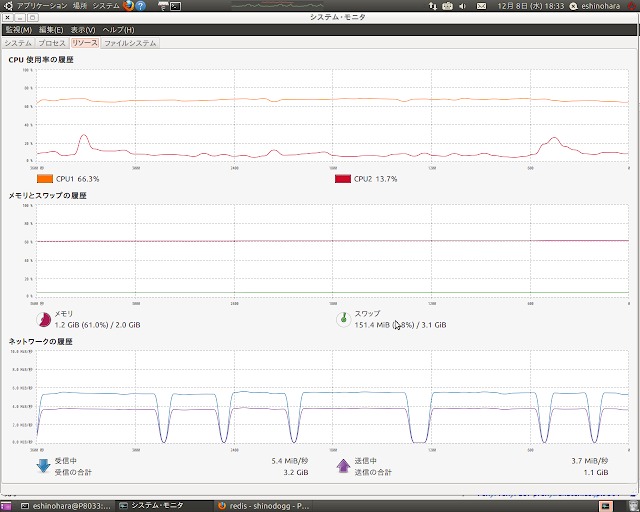Click the blue 受信中 download arrow icon
The image size is (640, 512).
pyautogui.click(x=43, y=466)
